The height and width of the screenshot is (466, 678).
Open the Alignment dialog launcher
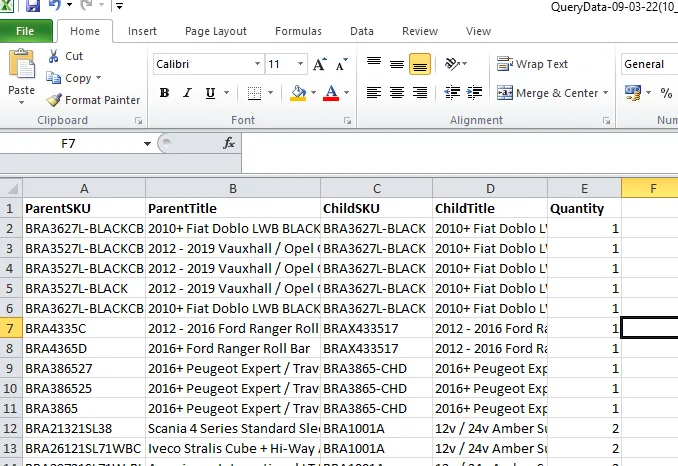point(606,121)
